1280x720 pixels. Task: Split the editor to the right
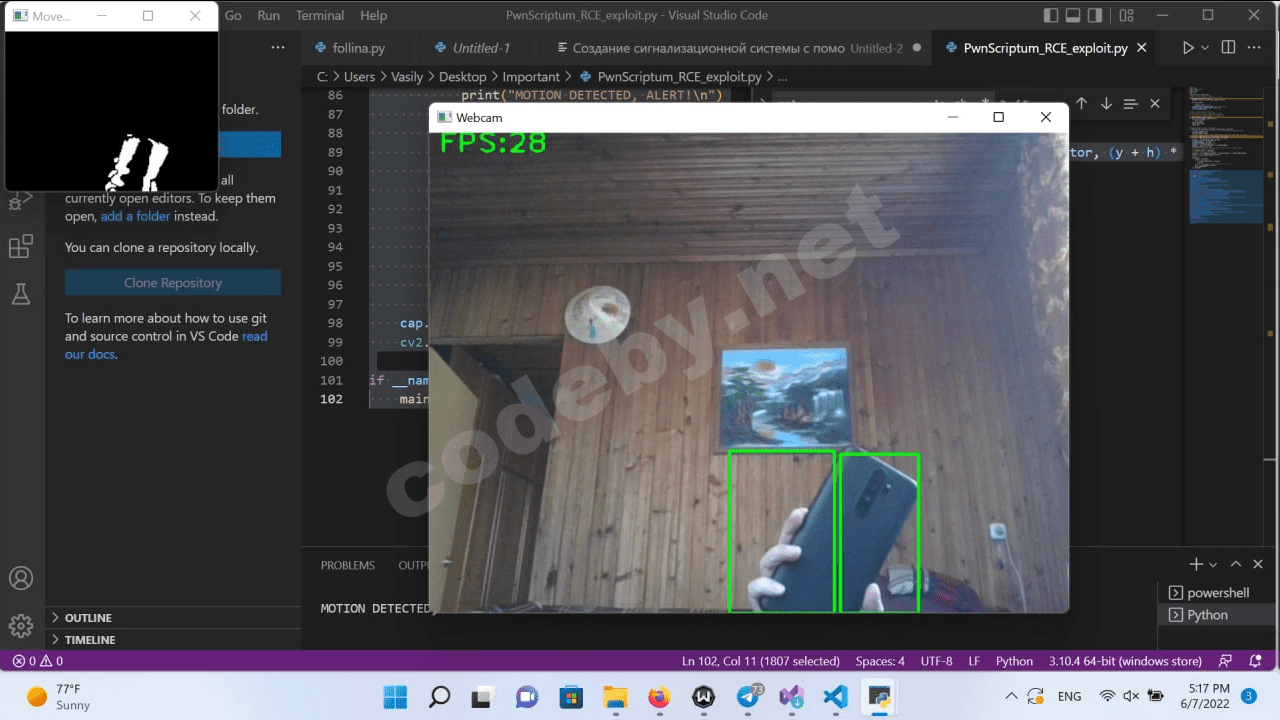tap(1228, 48)
